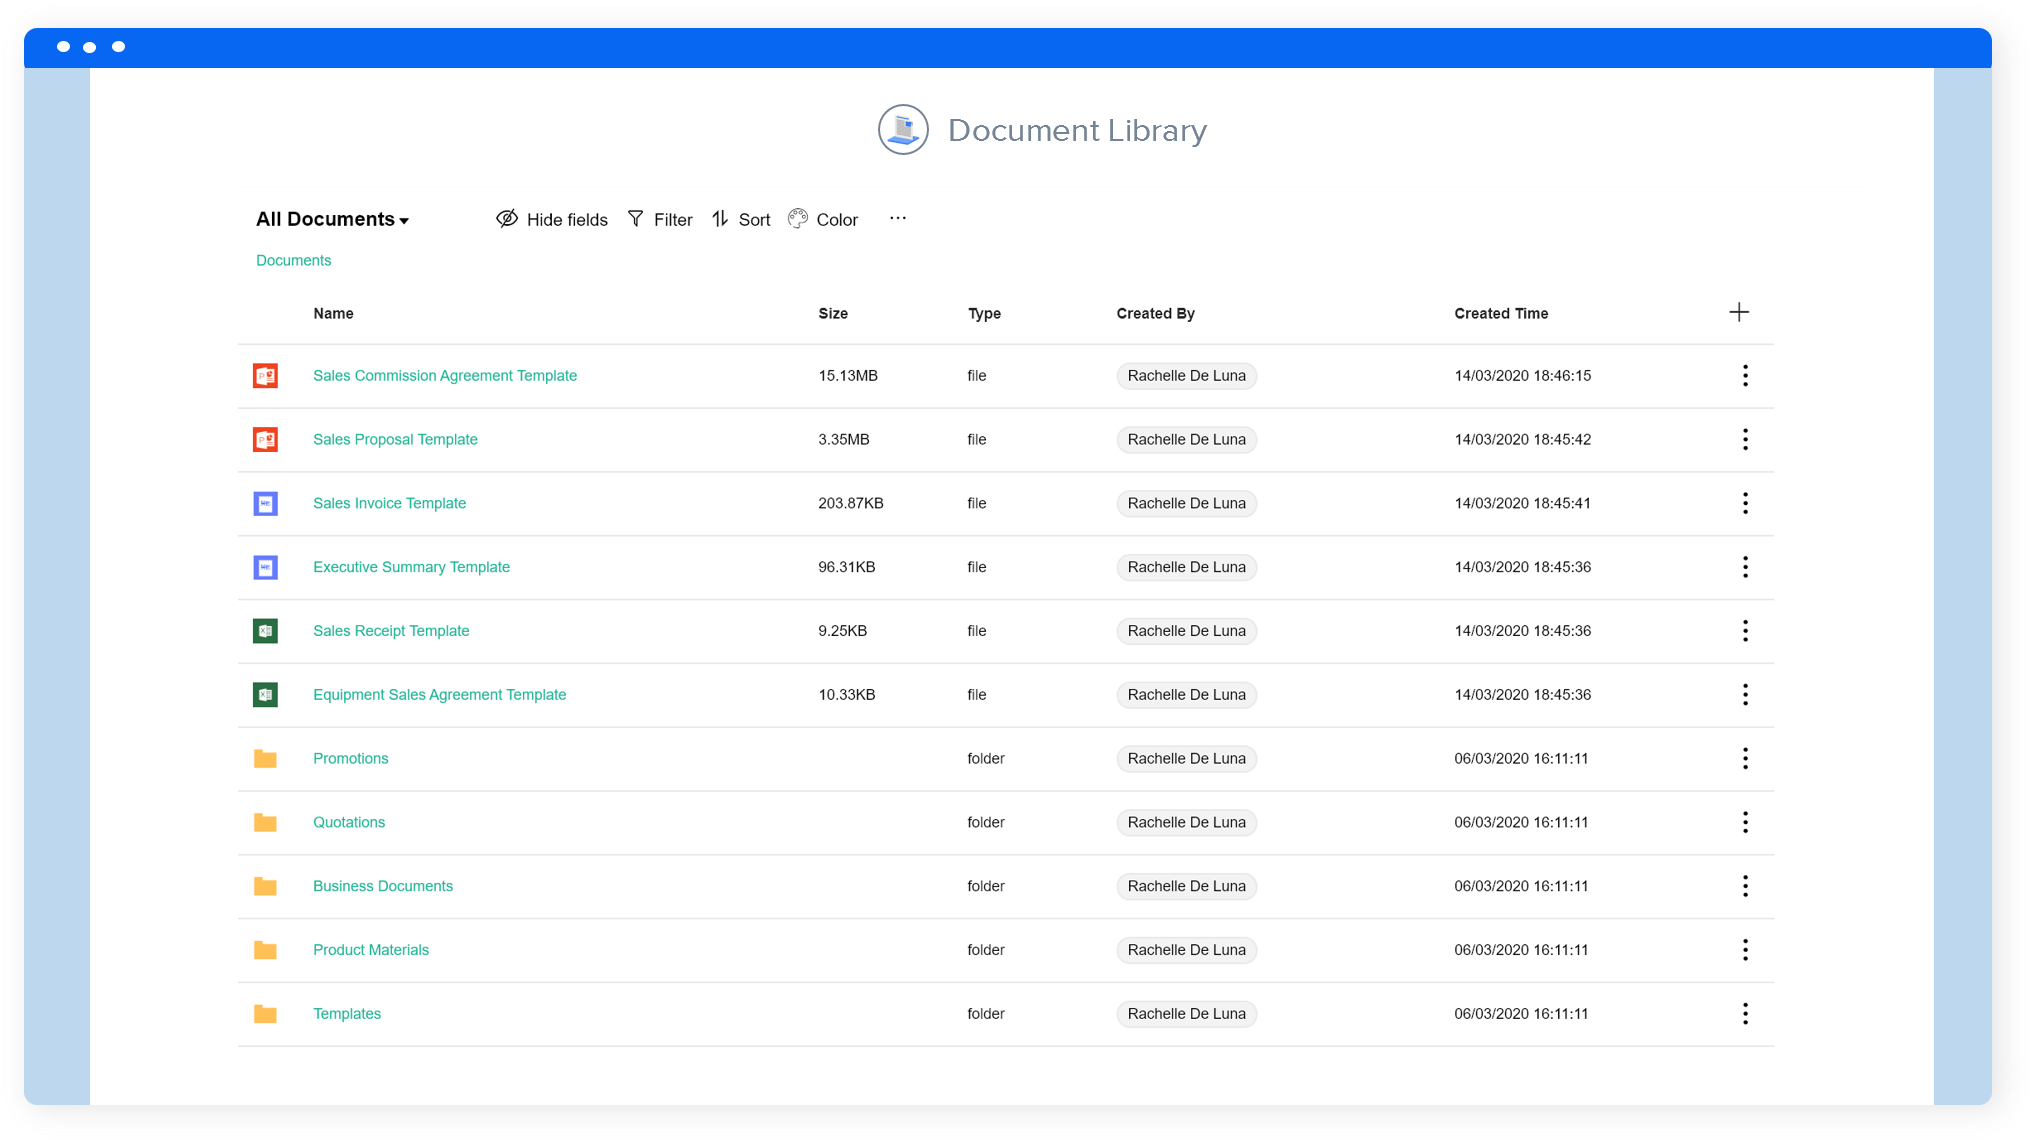Open Sales Receipt Template link

(x=391, y=631)
